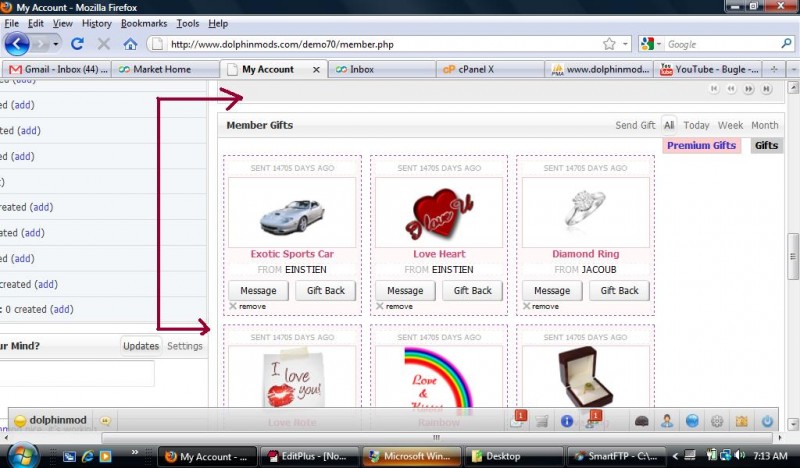Switch to the YouTube tab
The image size is (800, 468).
tap(709, 69)
